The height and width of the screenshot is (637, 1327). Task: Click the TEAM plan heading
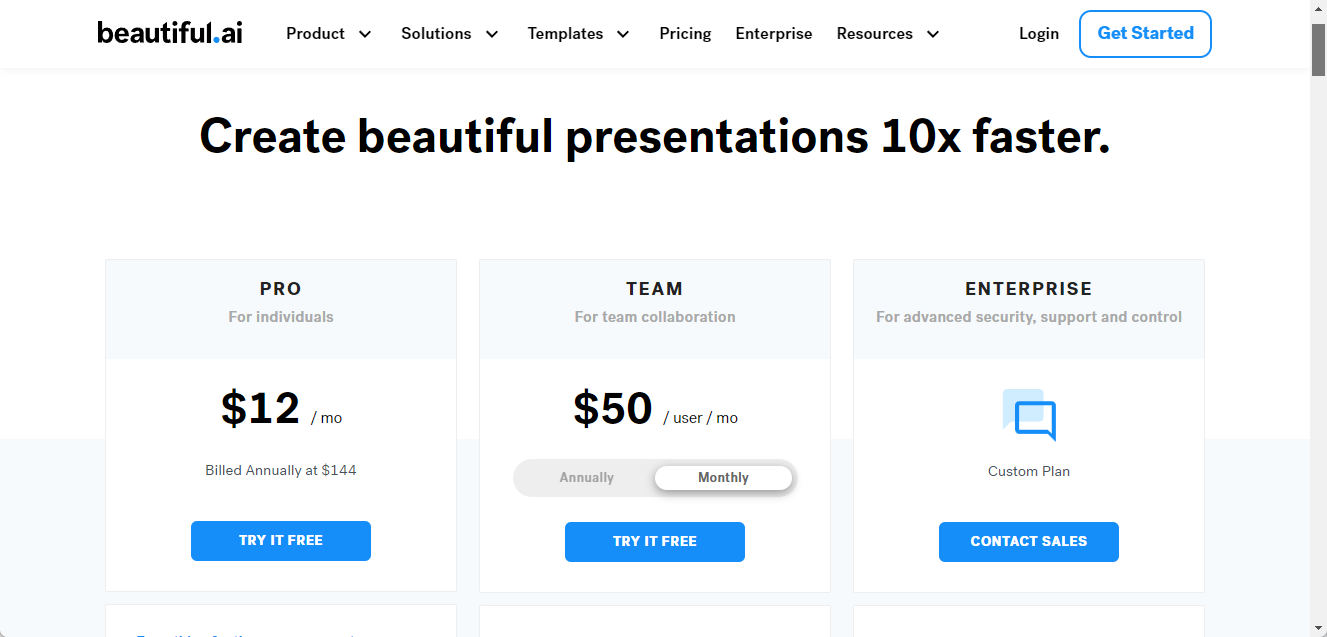(x=655, y=289)
